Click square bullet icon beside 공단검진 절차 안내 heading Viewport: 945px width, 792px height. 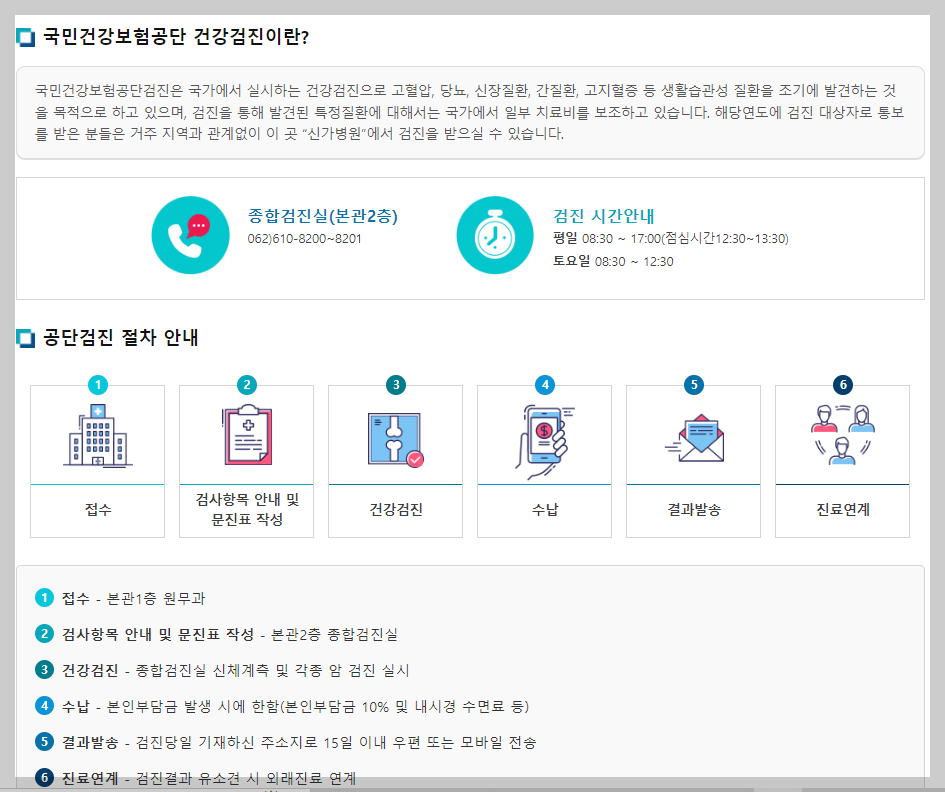pos(25,338)
